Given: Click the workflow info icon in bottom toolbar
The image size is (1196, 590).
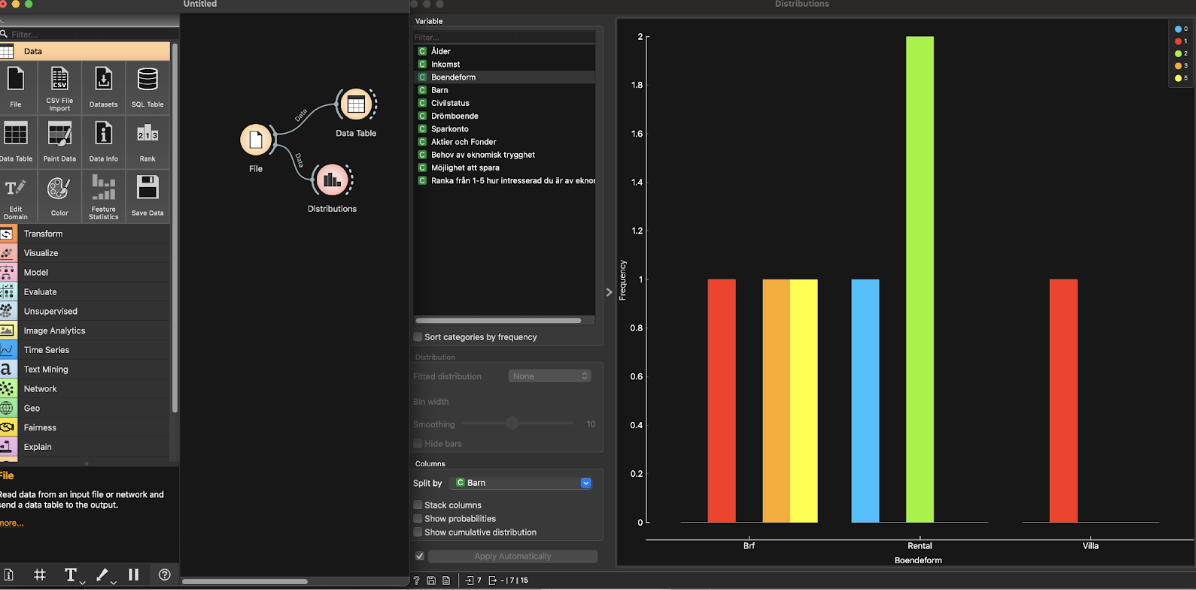Looking at the screenshot, I should point(8,575).
